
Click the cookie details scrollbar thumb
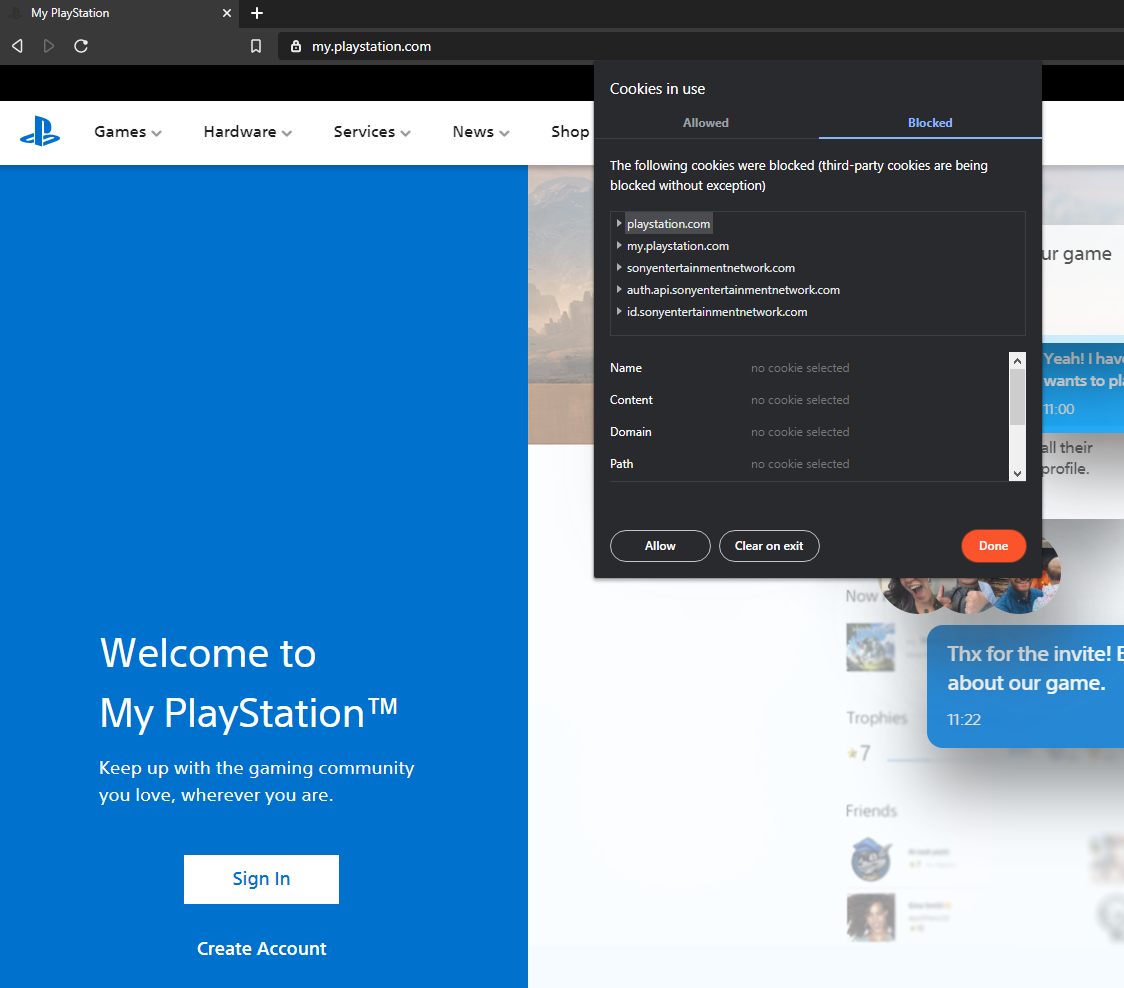(x=1017, y=396)
